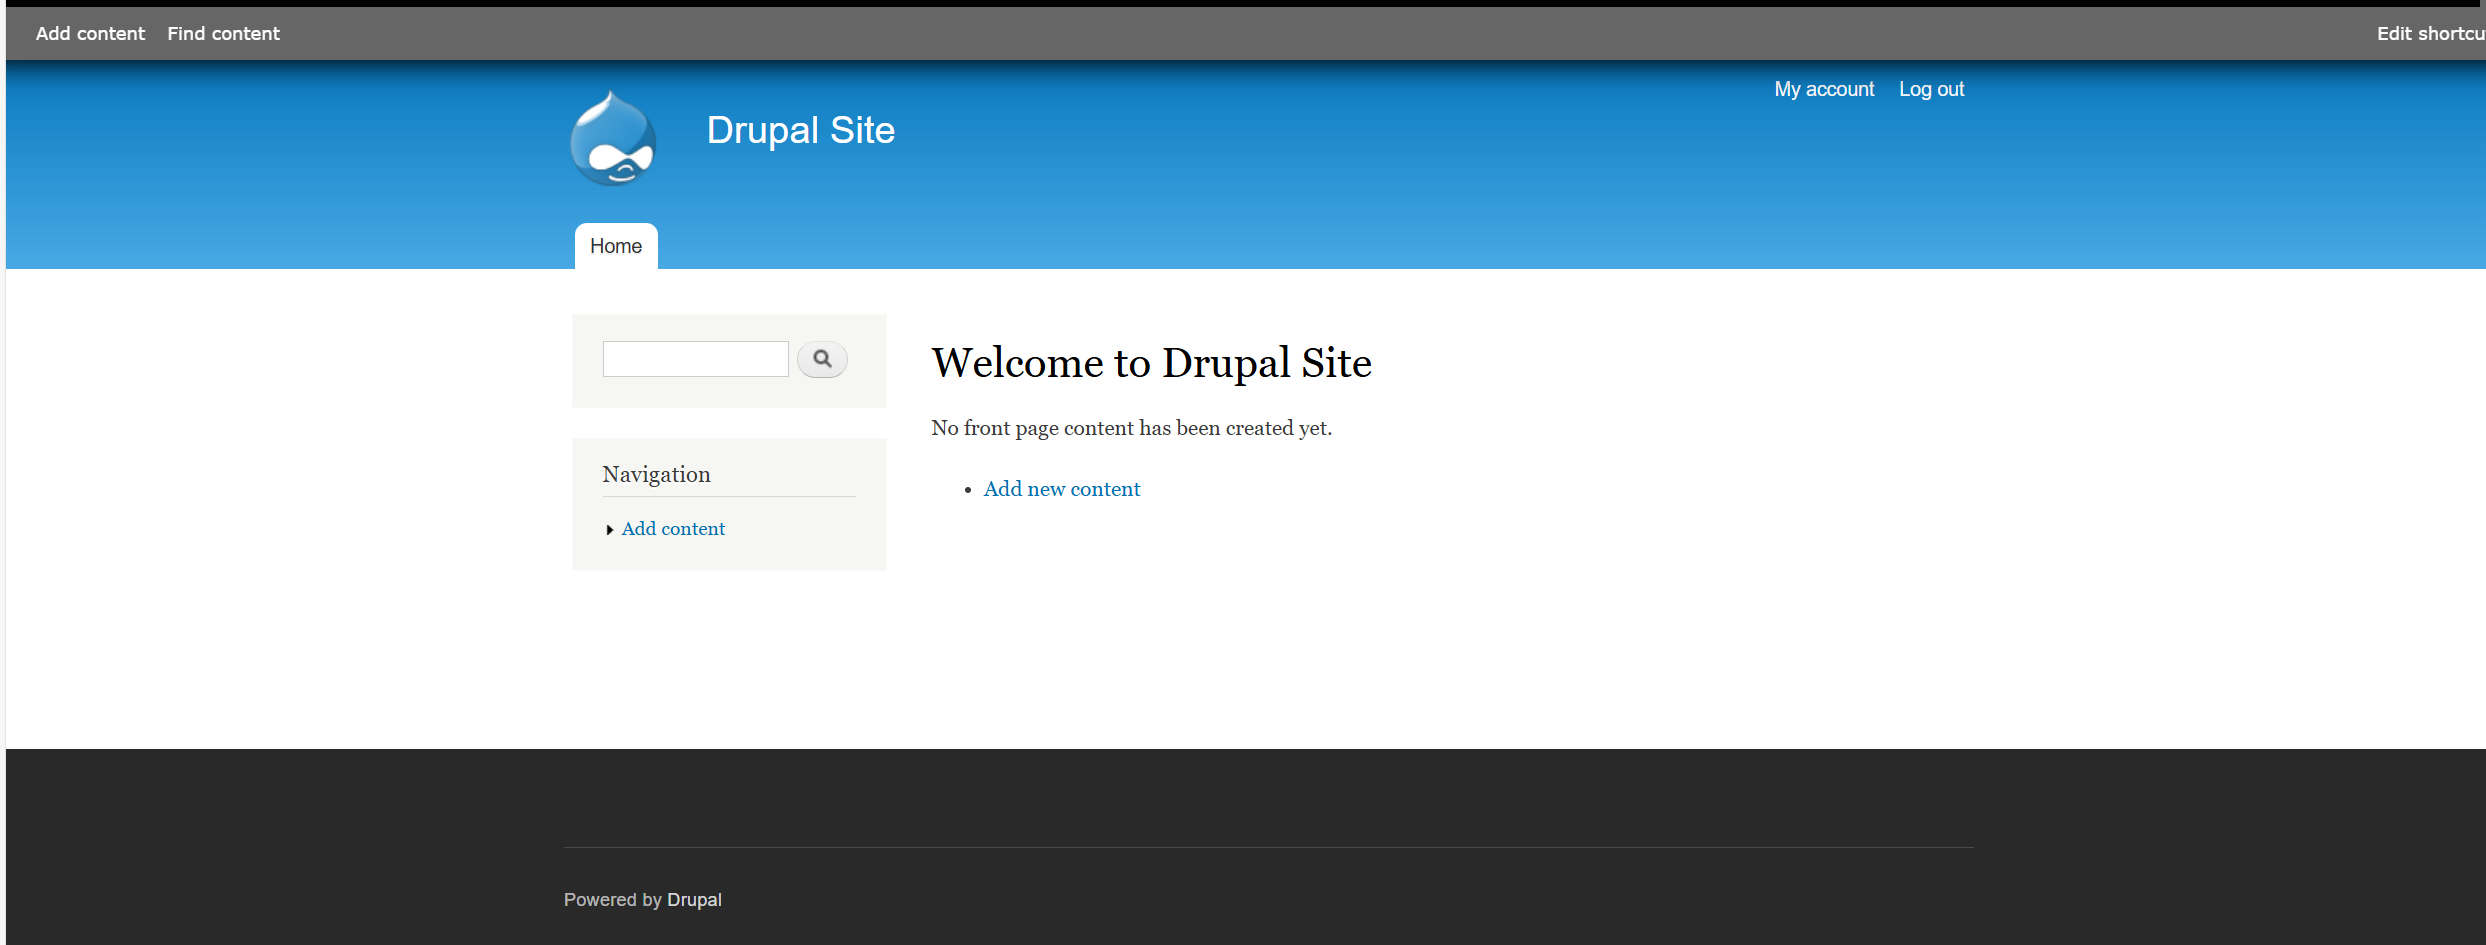Image resolution: width=2486 pixels, height=945 pixels.
Task: Click the Edit shortcuts link
Action: tap(2429, 34)
